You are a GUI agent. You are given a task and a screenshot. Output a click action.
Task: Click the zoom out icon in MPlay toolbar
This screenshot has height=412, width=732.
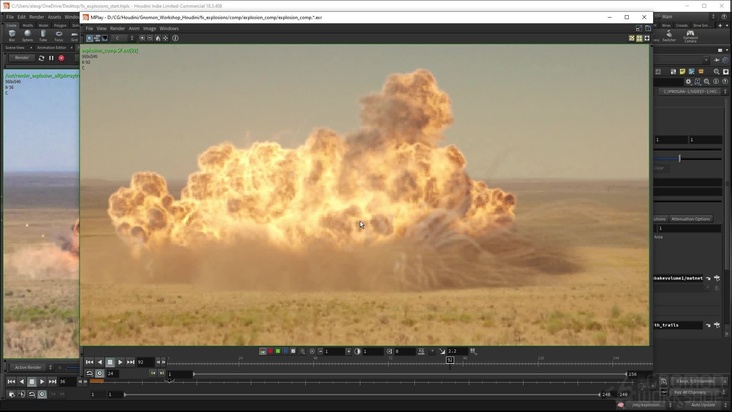150,38
